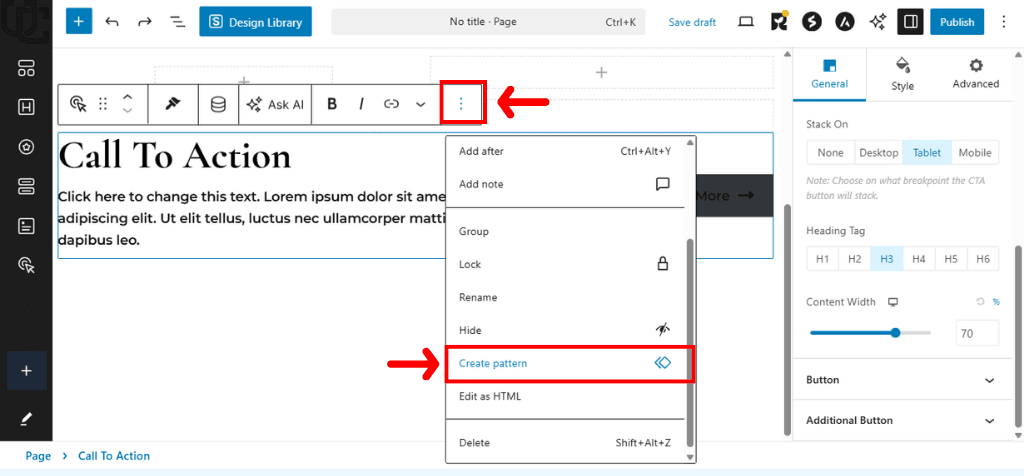Click the database dynamic content icon

tap(218, 104)
